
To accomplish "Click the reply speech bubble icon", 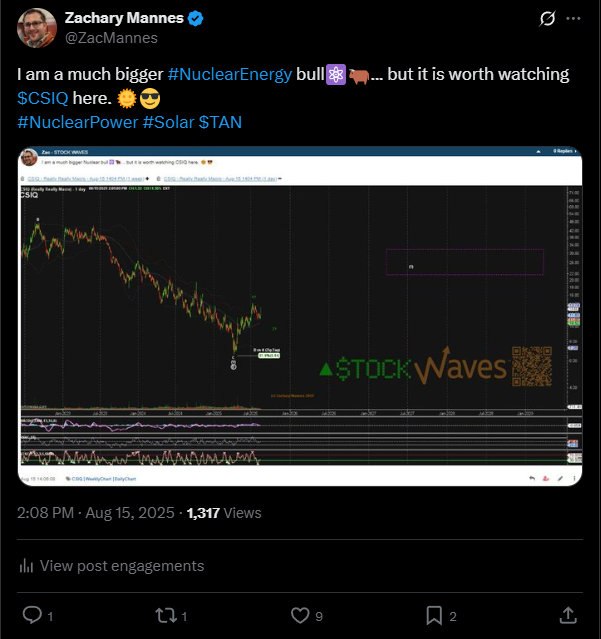I will click(32, 615).
